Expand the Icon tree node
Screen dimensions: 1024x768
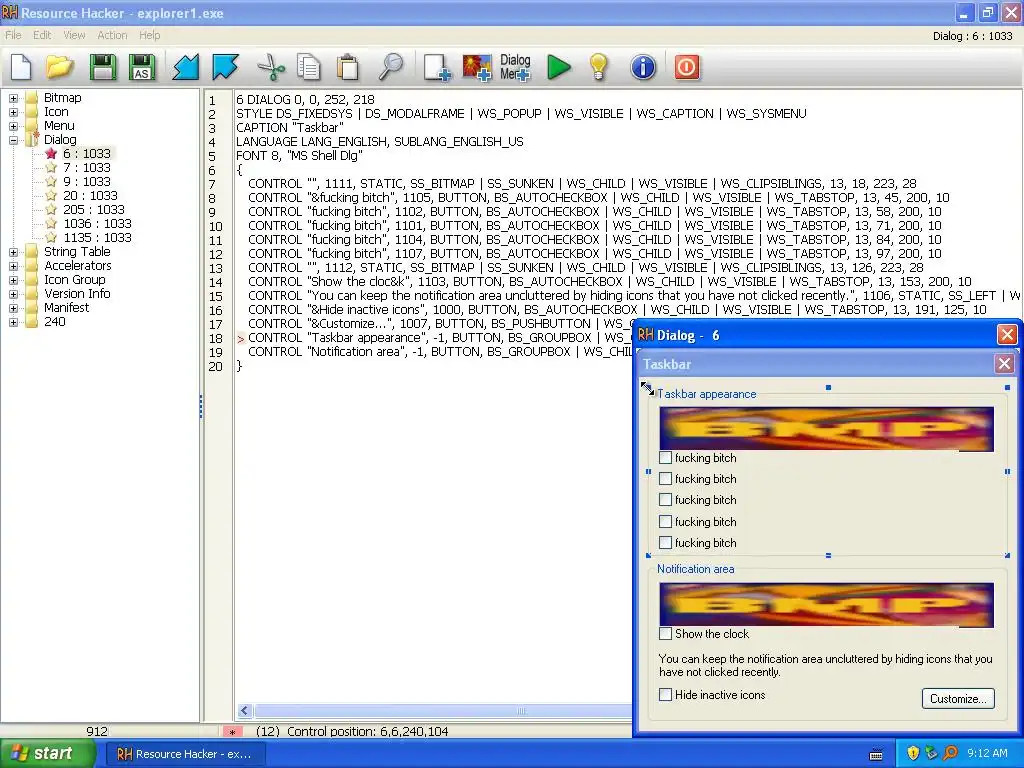tap(13, 112)
